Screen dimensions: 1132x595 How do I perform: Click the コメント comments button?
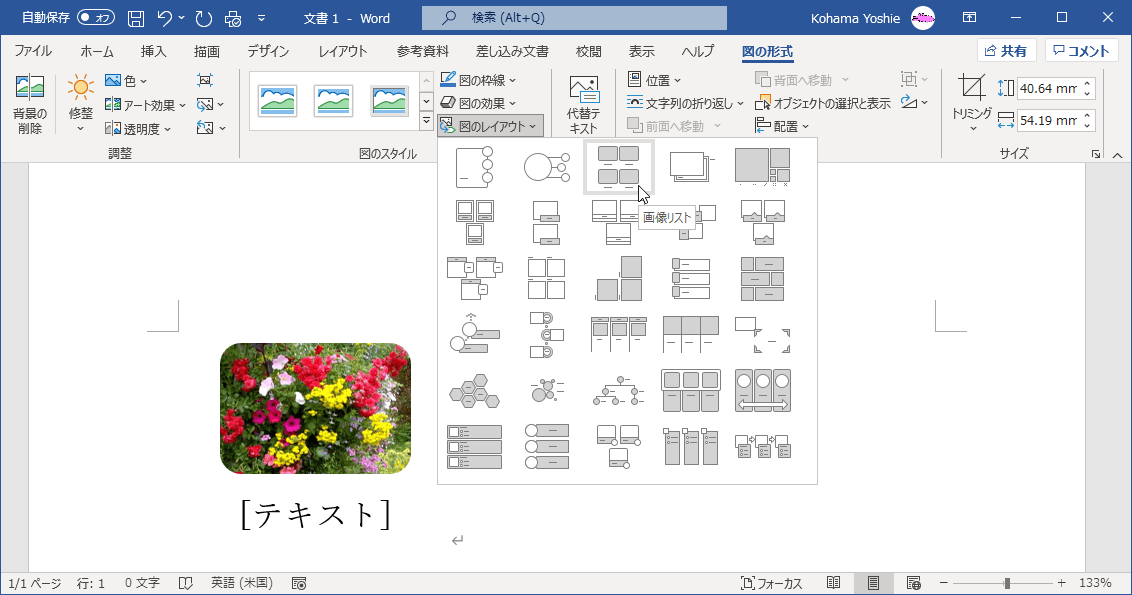(x=1081, y=51)
